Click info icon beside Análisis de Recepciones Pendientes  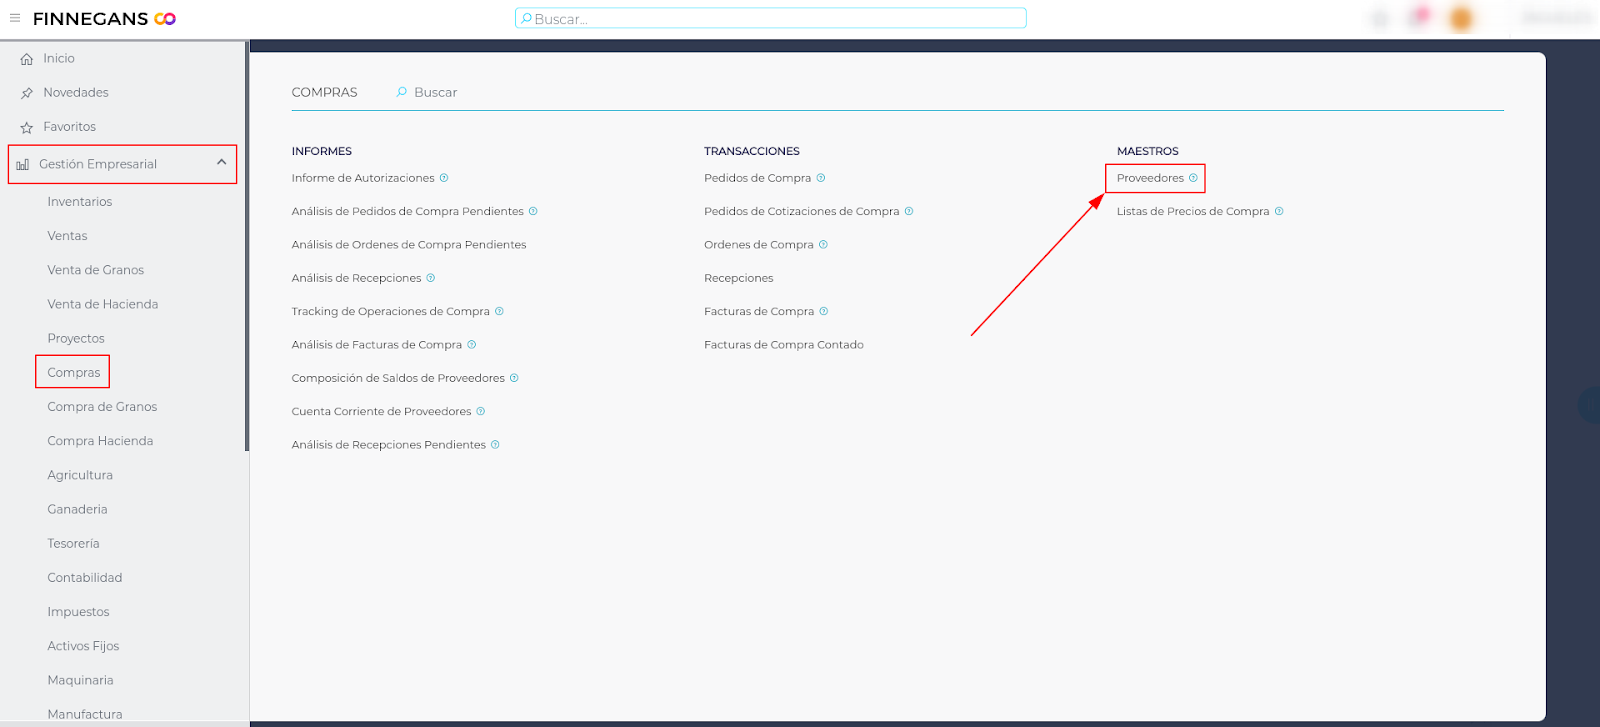[495, 444]
